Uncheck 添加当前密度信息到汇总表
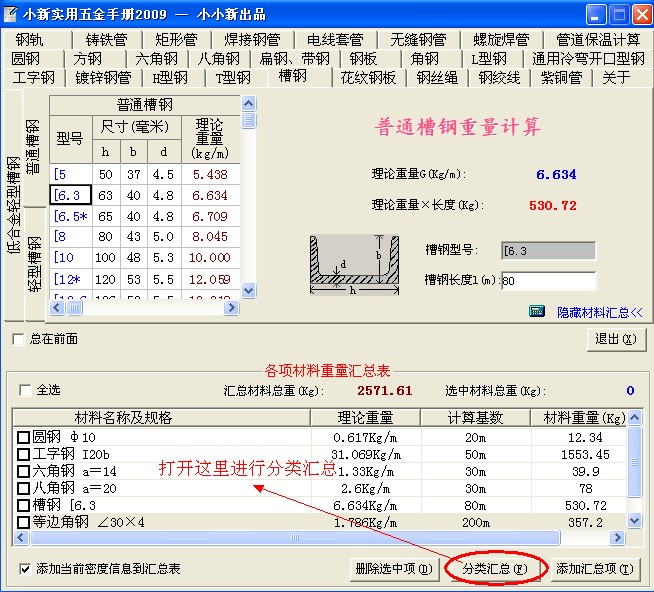Image resolution: width=654 pixels, height=592 pixels. [x=25, y=569]
